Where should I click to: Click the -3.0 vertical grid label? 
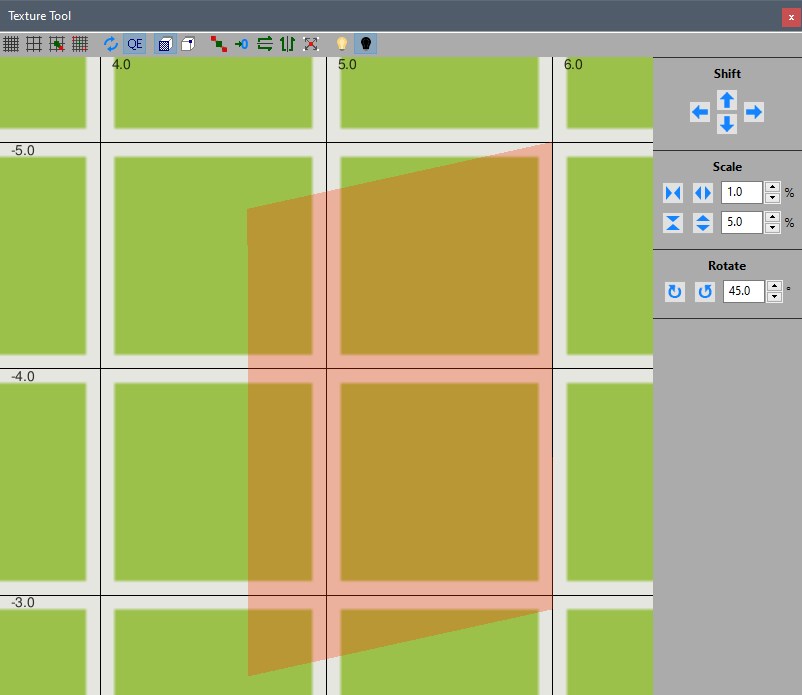23,602
